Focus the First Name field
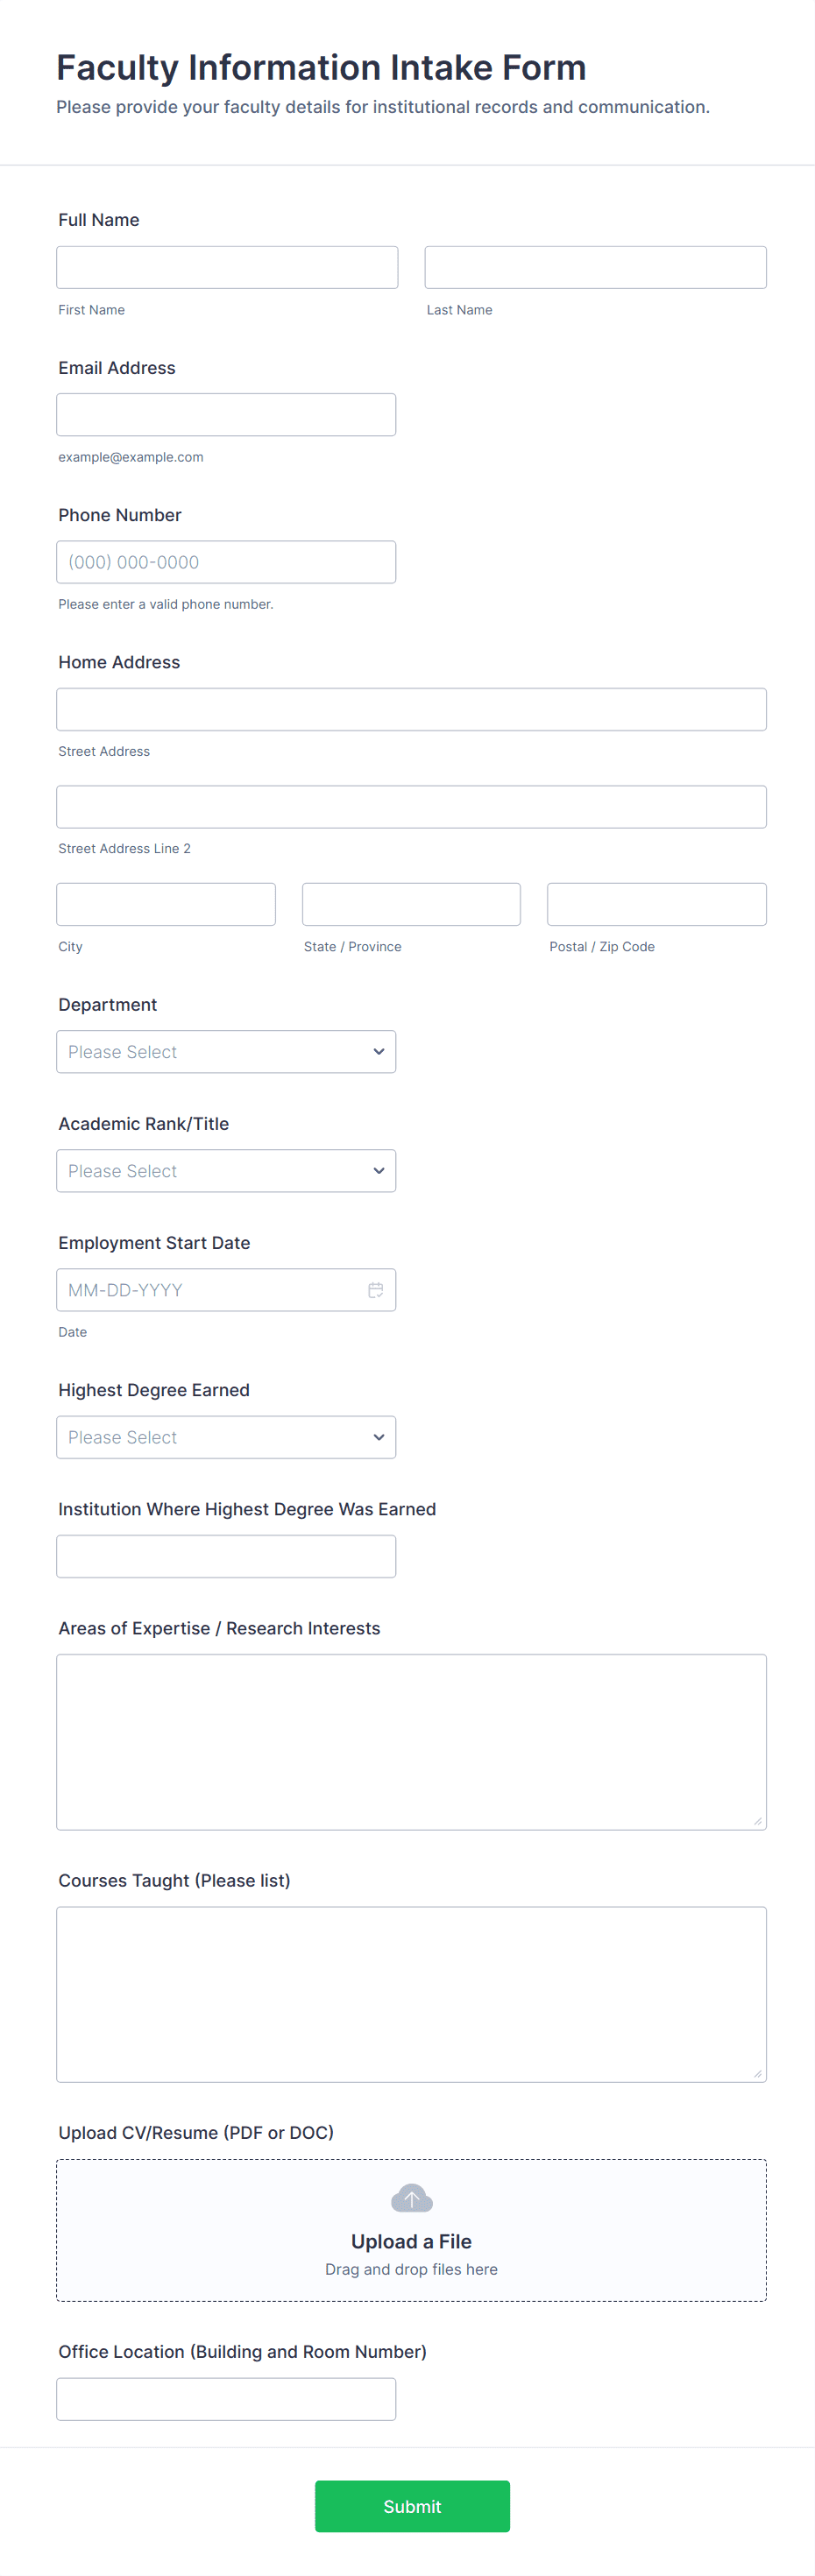Viewport: 815px width, 2576px height. click(x=227, y=268)
